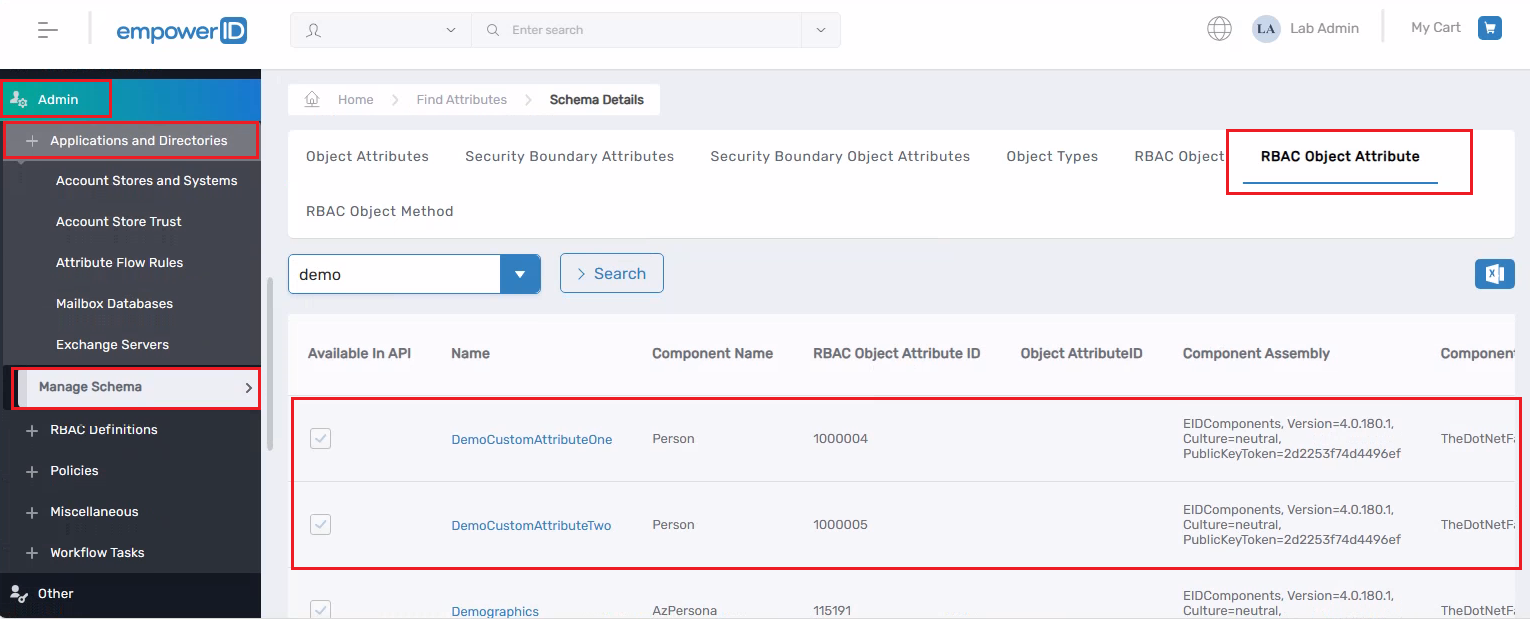1530x622 pixels.
Task: Open the shopping cart icon
Action: pos(1490,28)
